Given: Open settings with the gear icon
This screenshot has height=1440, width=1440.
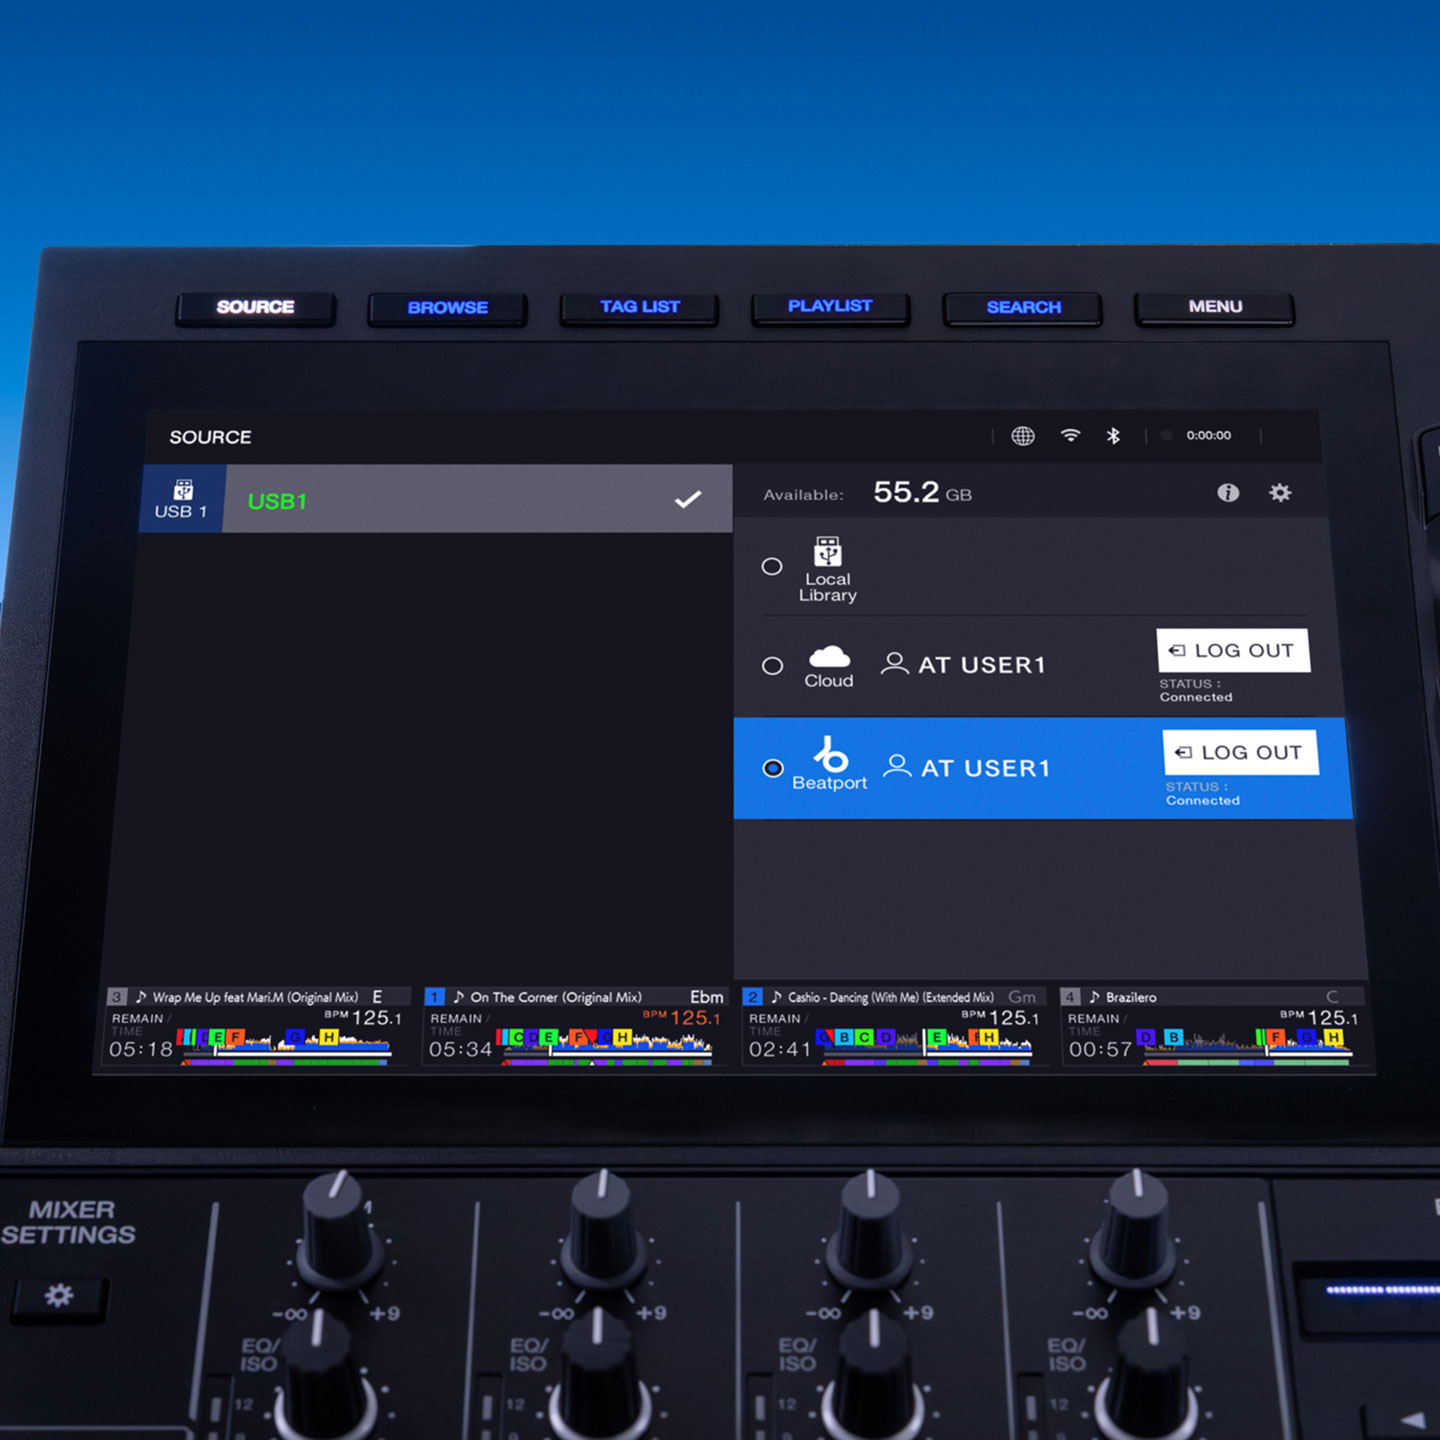Looking at the screenshot, I should point(1280,493).
